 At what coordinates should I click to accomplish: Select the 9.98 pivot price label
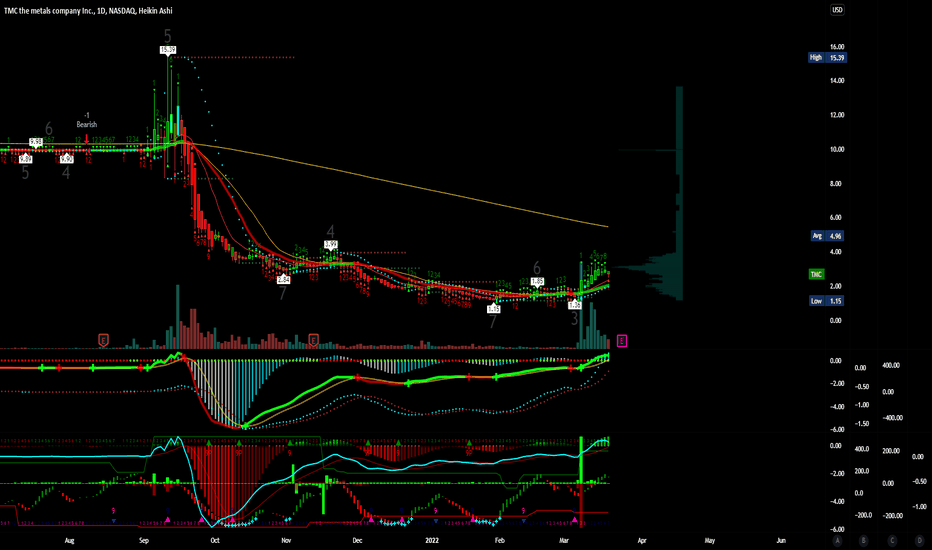click(36, 142)
